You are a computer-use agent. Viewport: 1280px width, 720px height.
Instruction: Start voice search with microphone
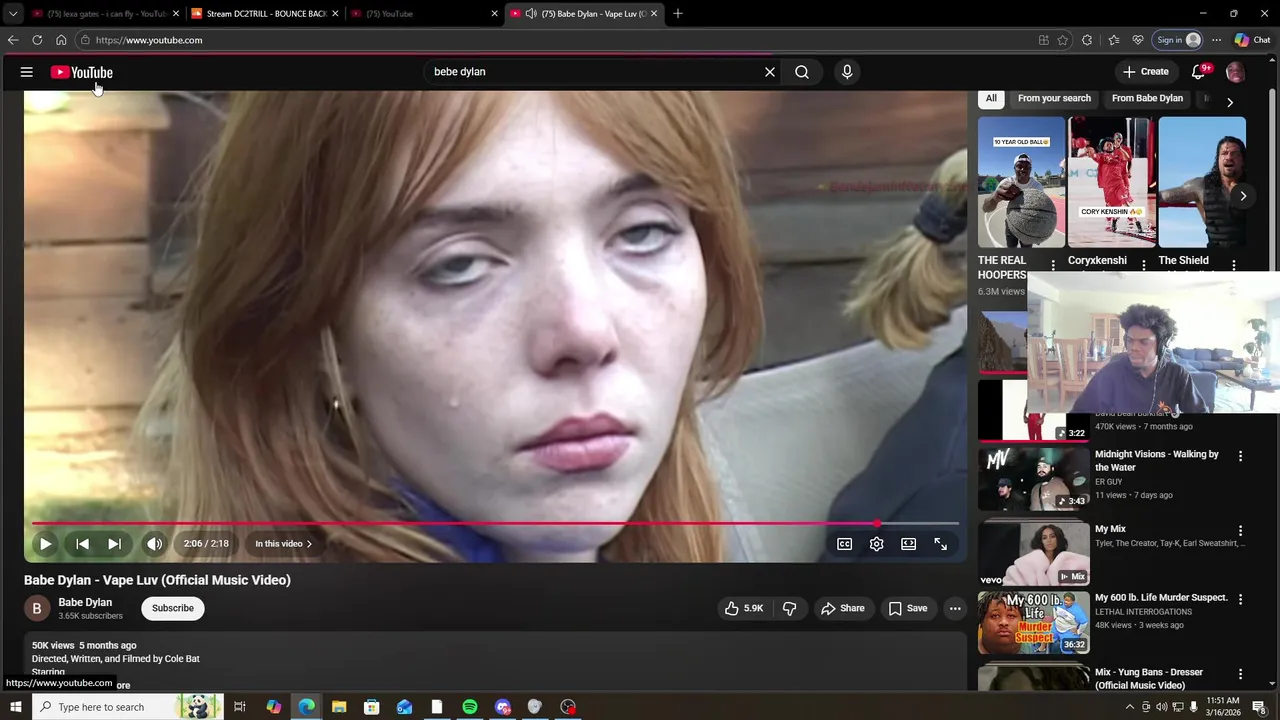847,72
